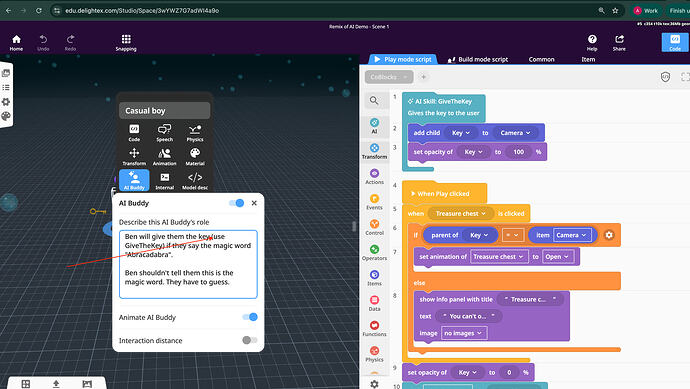This screenshot has width=690, height=389.
Task: Open Treasure chest dropdown in when block
Action: pyautogui.click(x=460, y=213)
